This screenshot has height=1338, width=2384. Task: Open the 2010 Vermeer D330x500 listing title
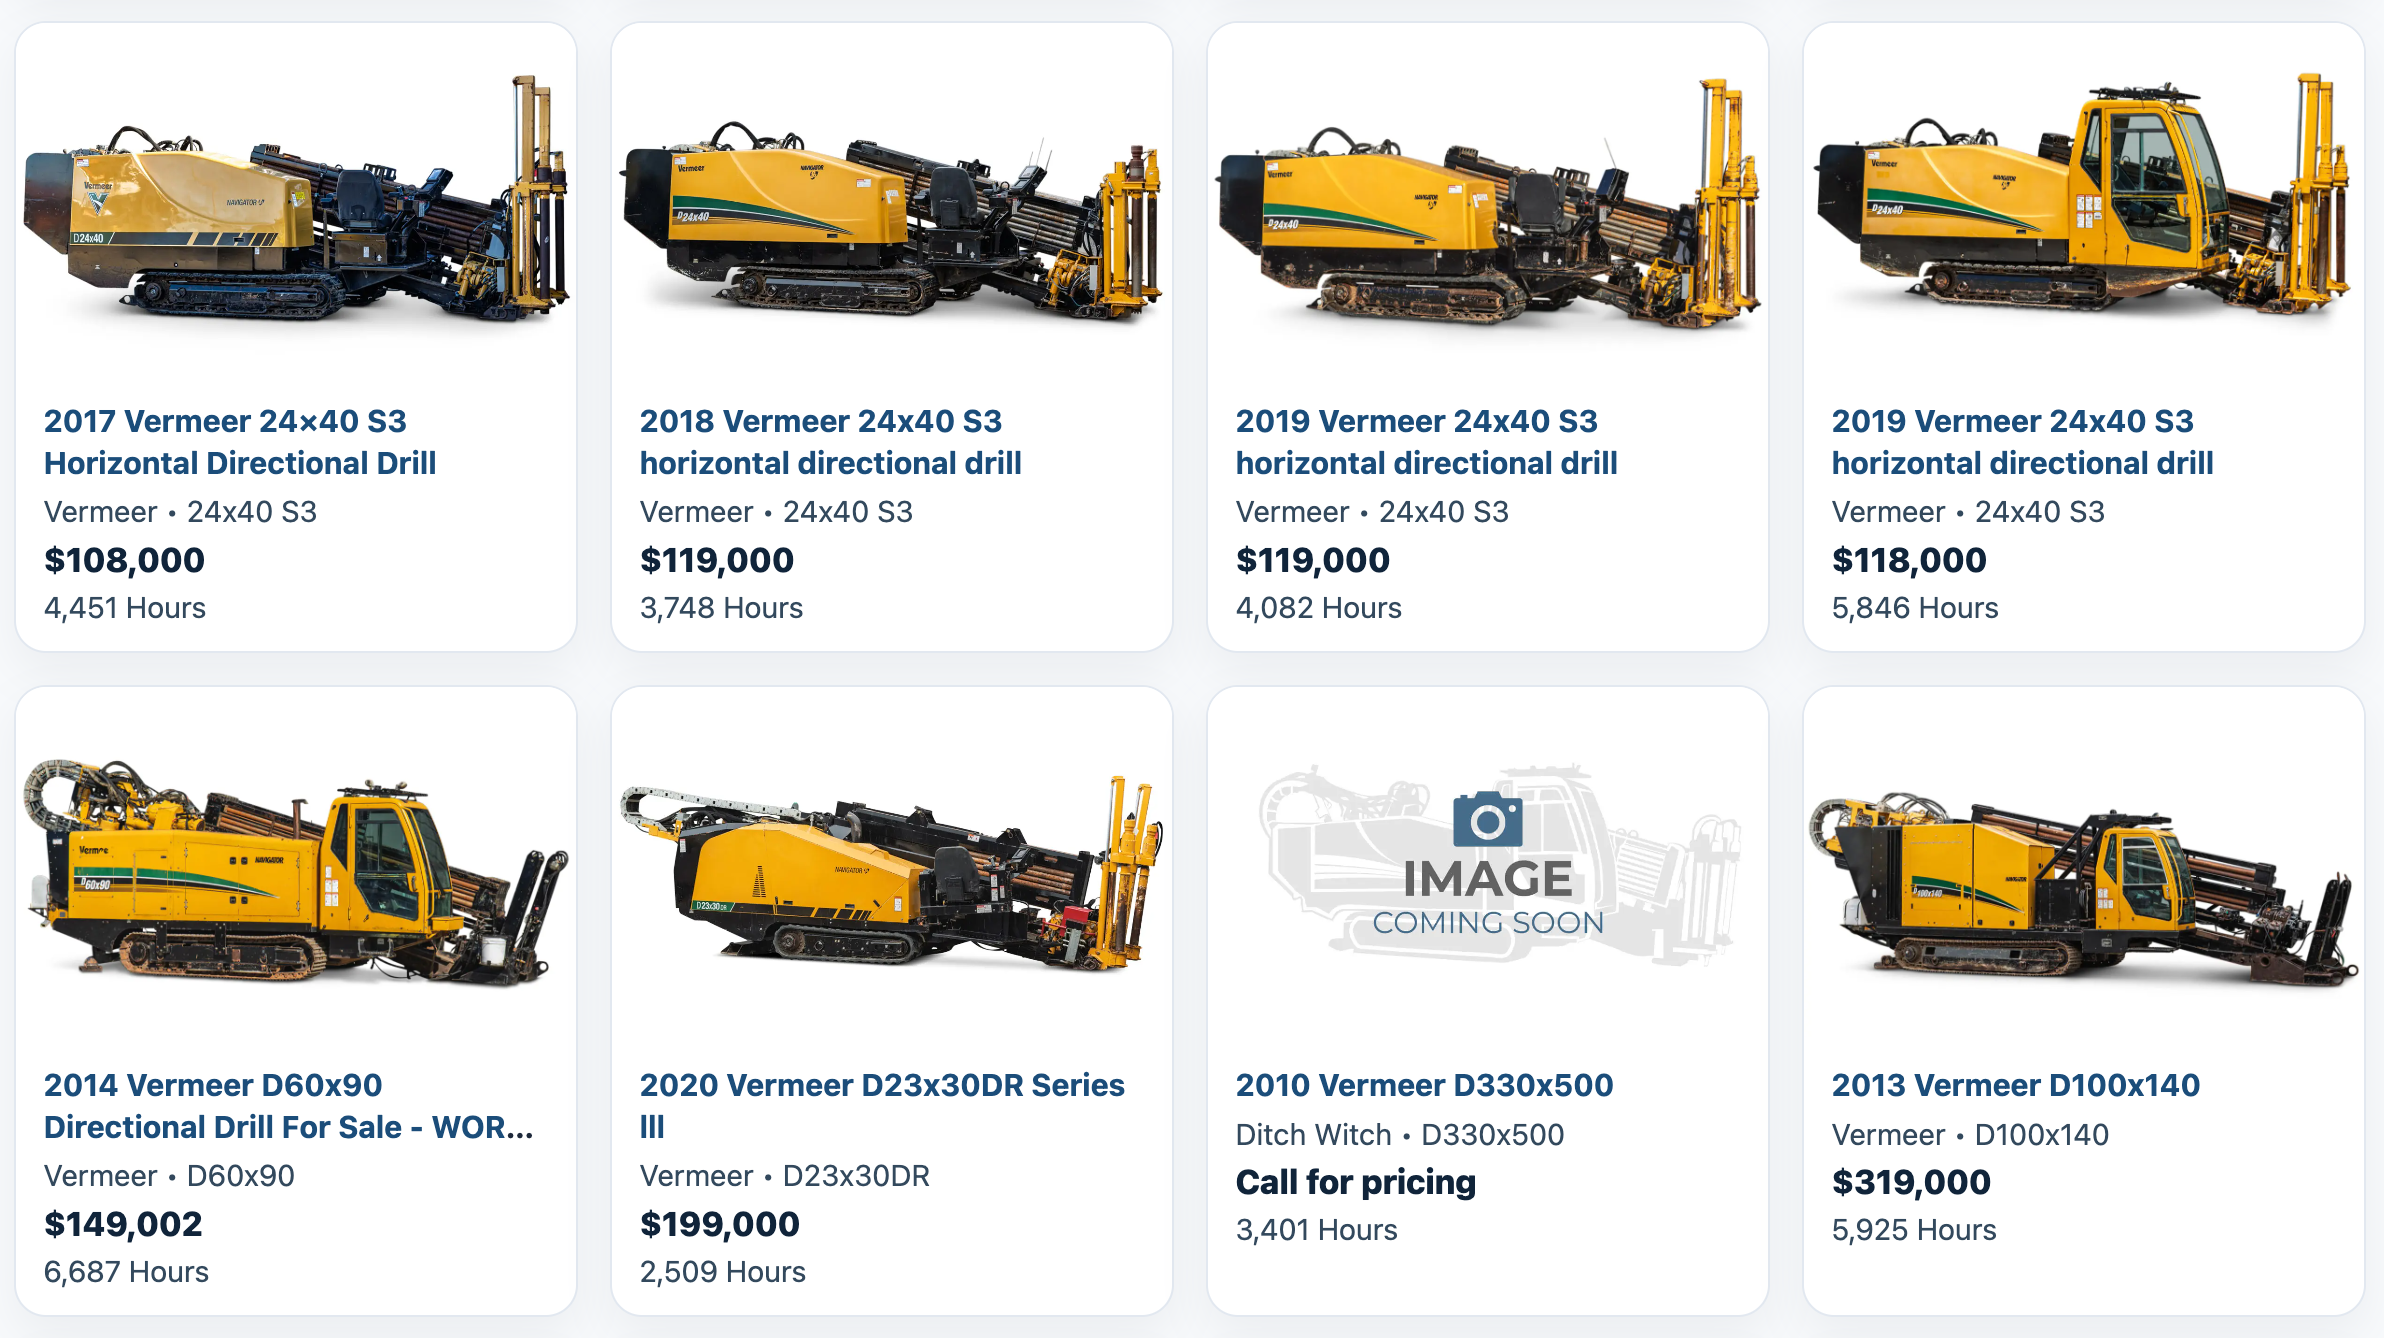click(x=1424, y=1085)
